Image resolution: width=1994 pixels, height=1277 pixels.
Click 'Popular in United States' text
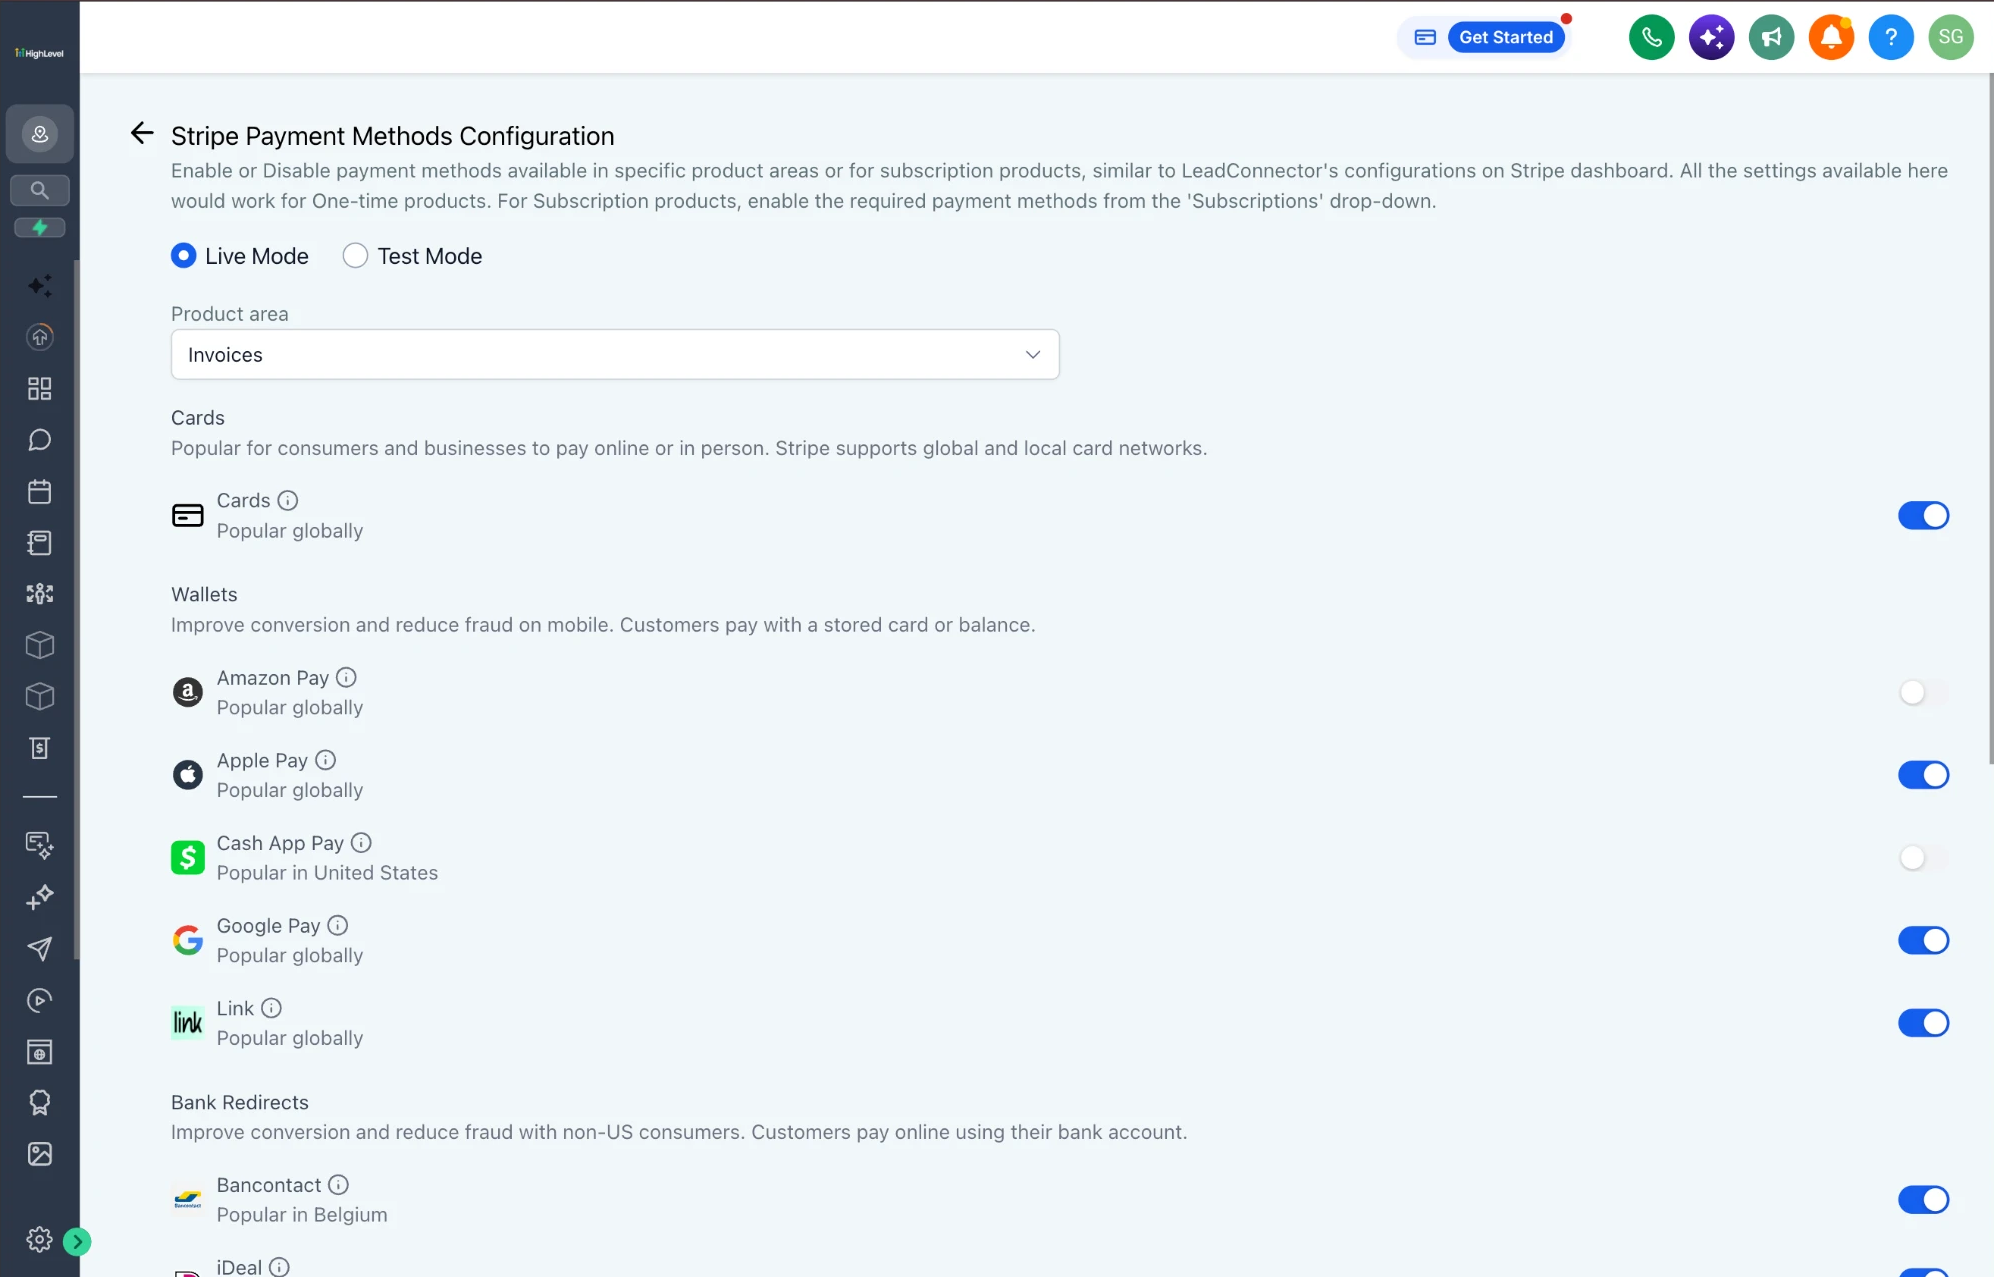[327, 873]
